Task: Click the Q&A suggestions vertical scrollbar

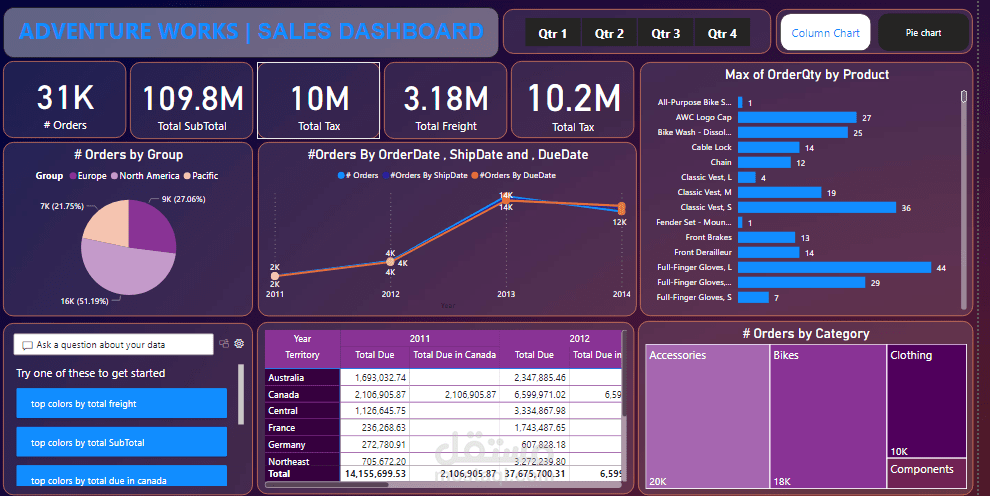Action: coord(241,394)
